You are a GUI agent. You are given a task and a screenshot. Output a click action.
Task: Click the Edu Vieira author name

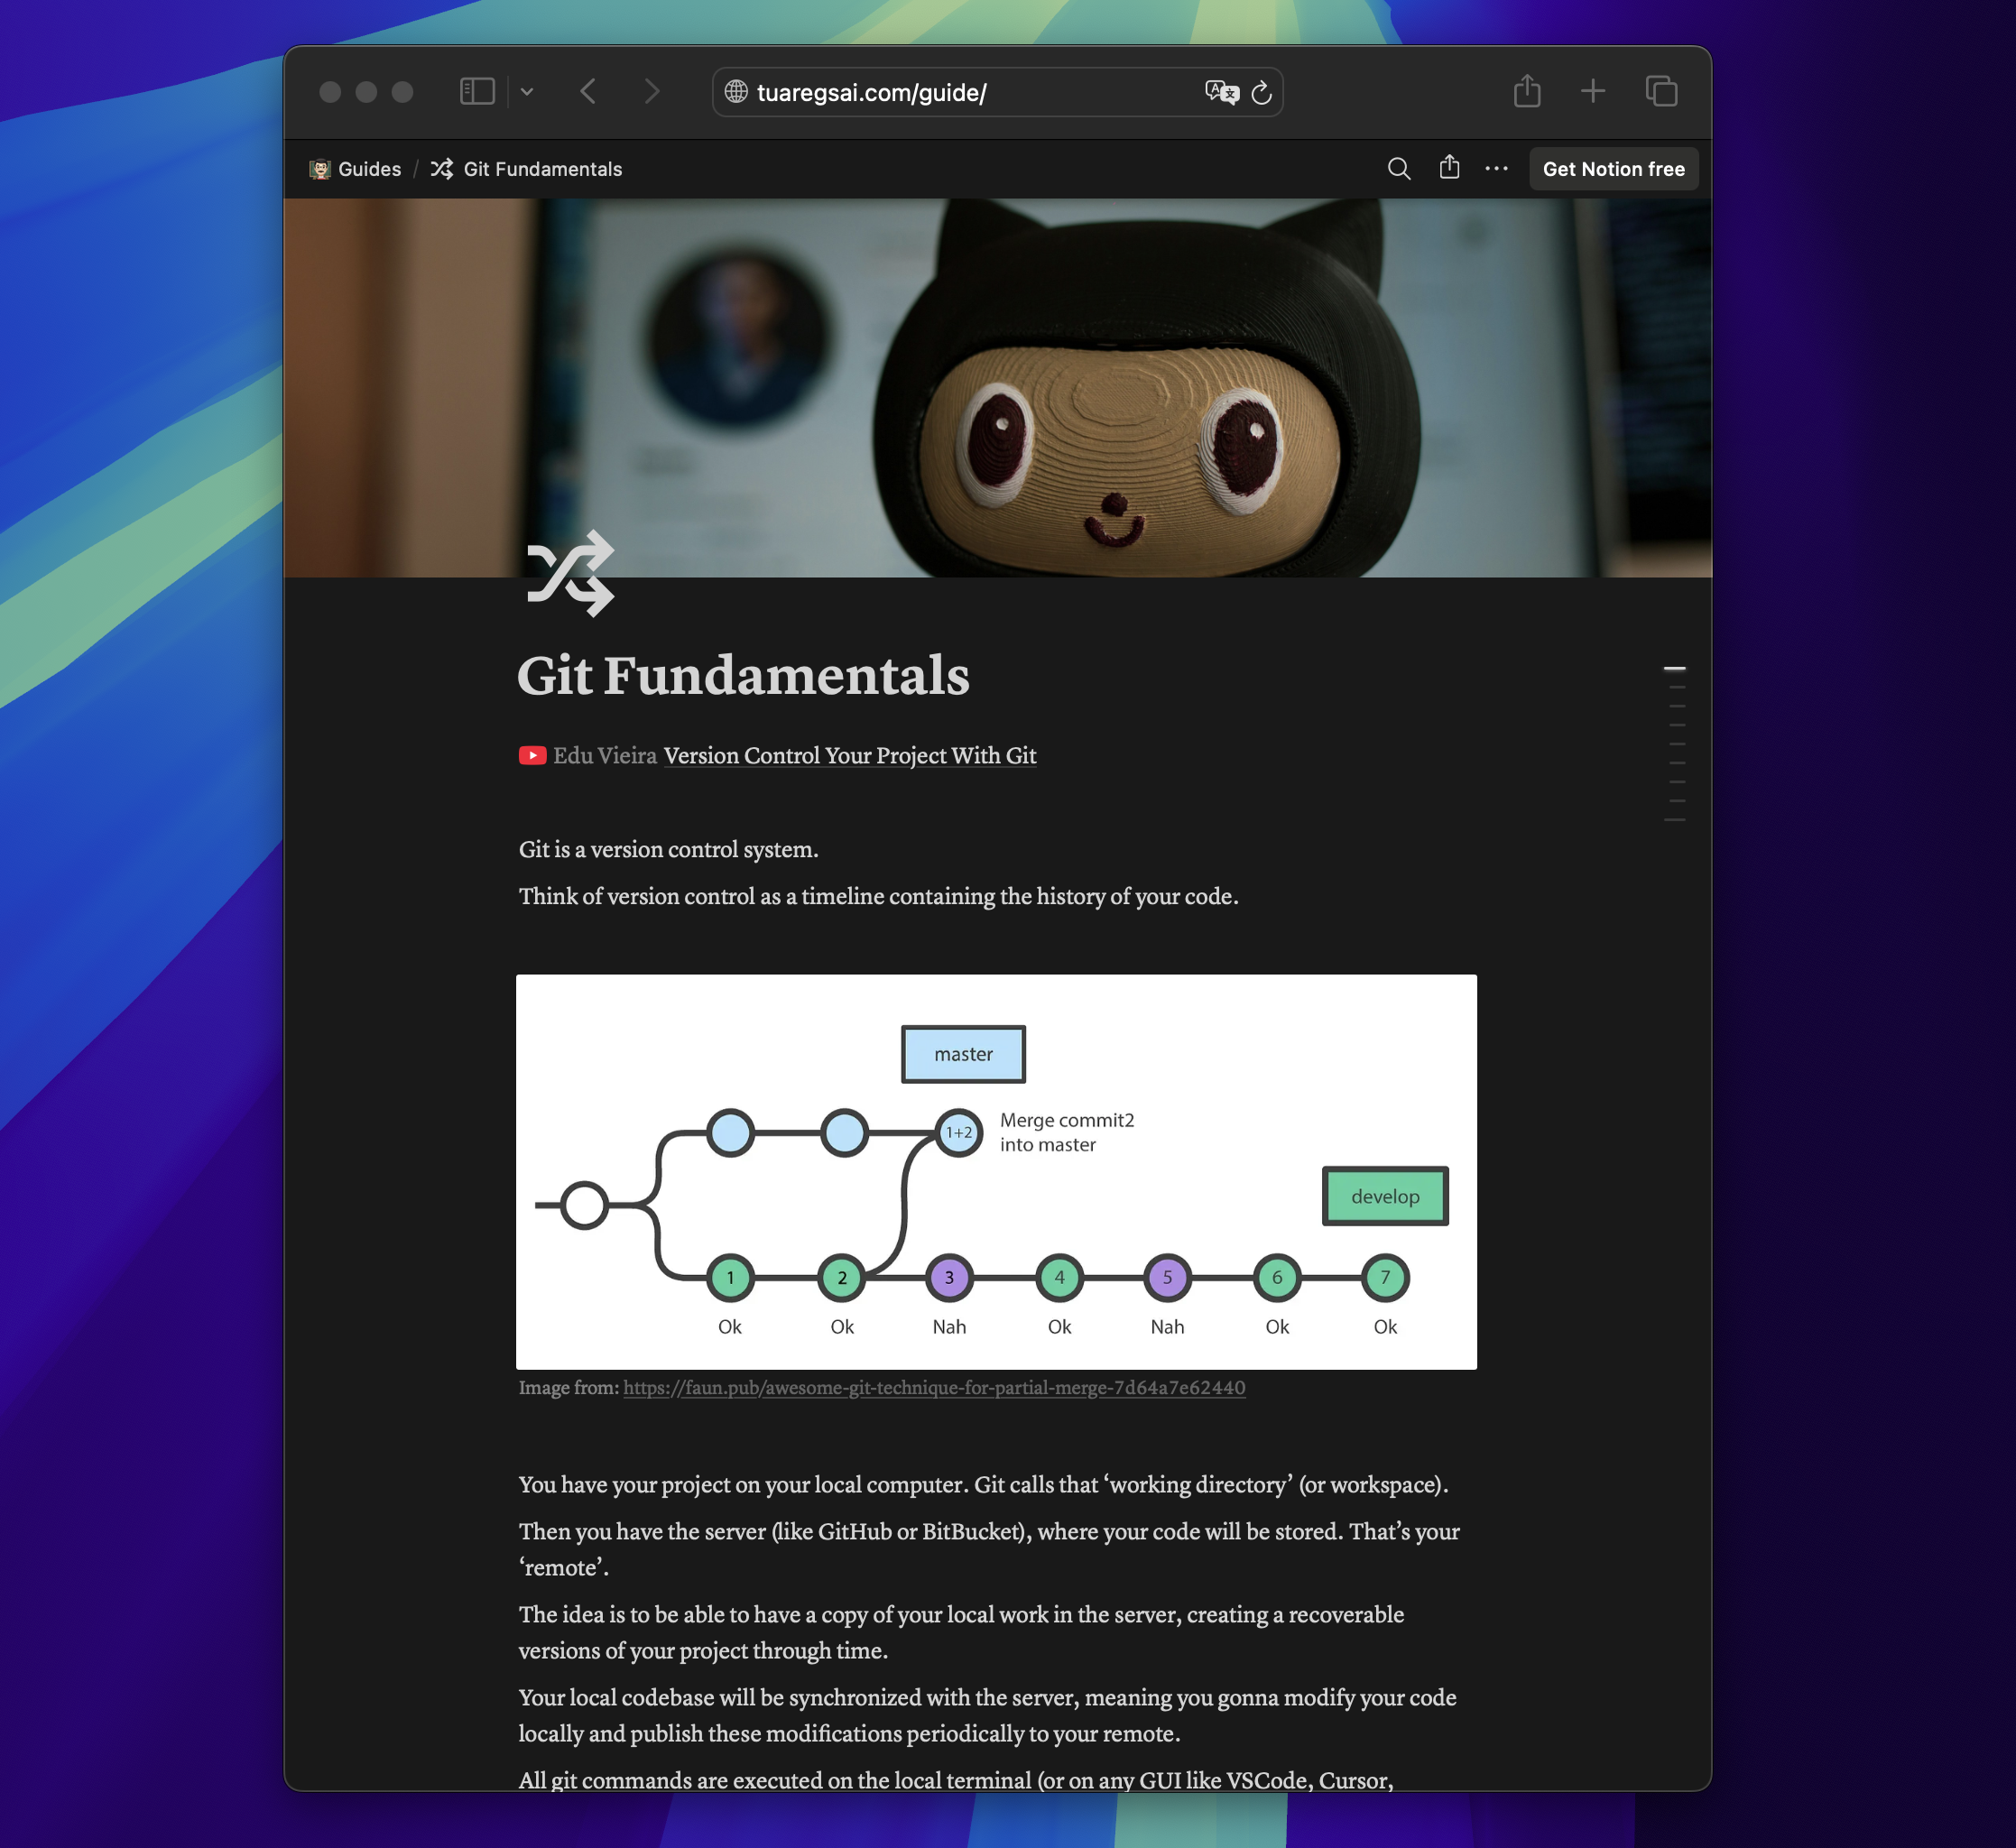[x=605, y=755]
